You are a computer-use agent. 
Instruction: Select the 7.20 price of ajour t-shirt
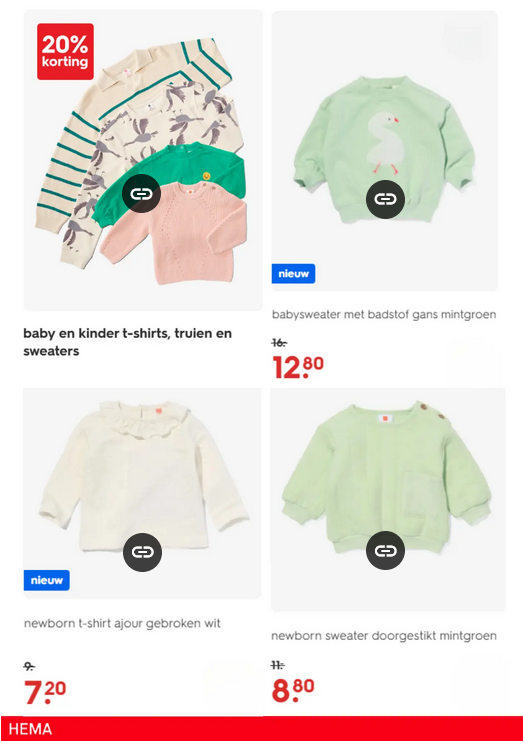pyautogui.click(x=45, y=692)
